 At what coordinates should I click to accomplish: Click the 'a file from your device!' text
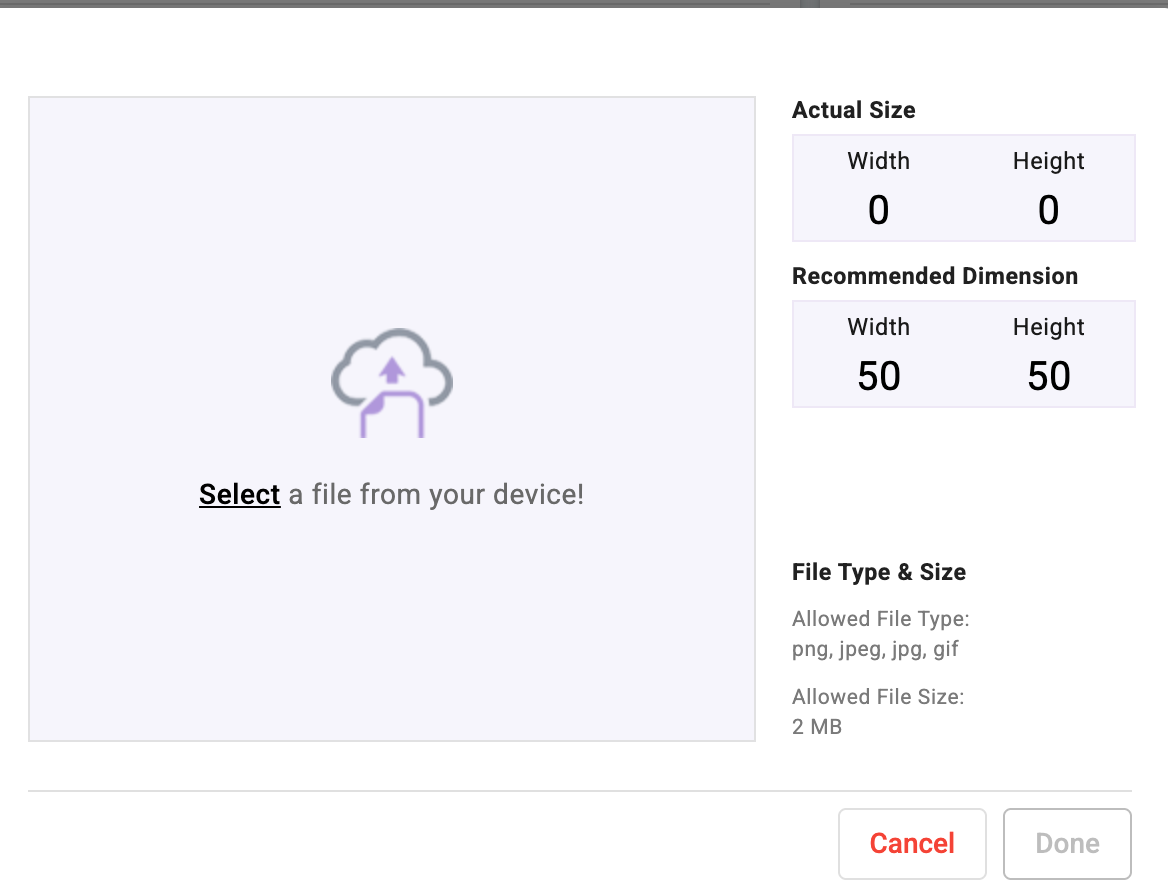(x=436, y=494)
